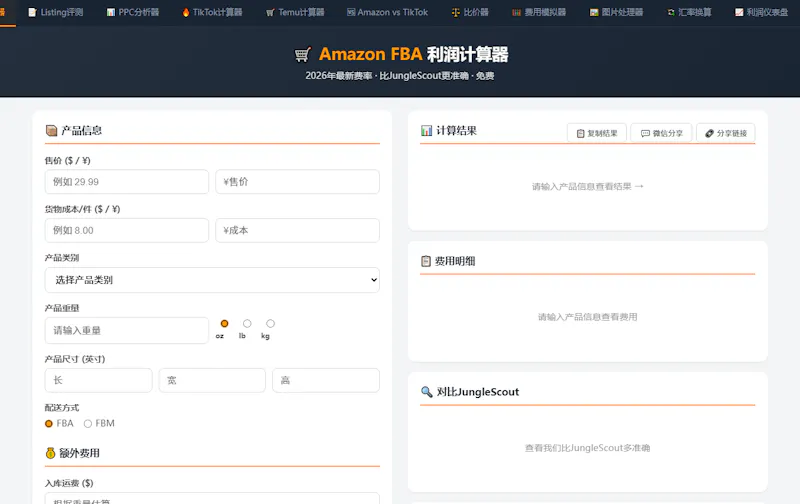Switch to the TikTok计算器 tab

pos(212,12)
